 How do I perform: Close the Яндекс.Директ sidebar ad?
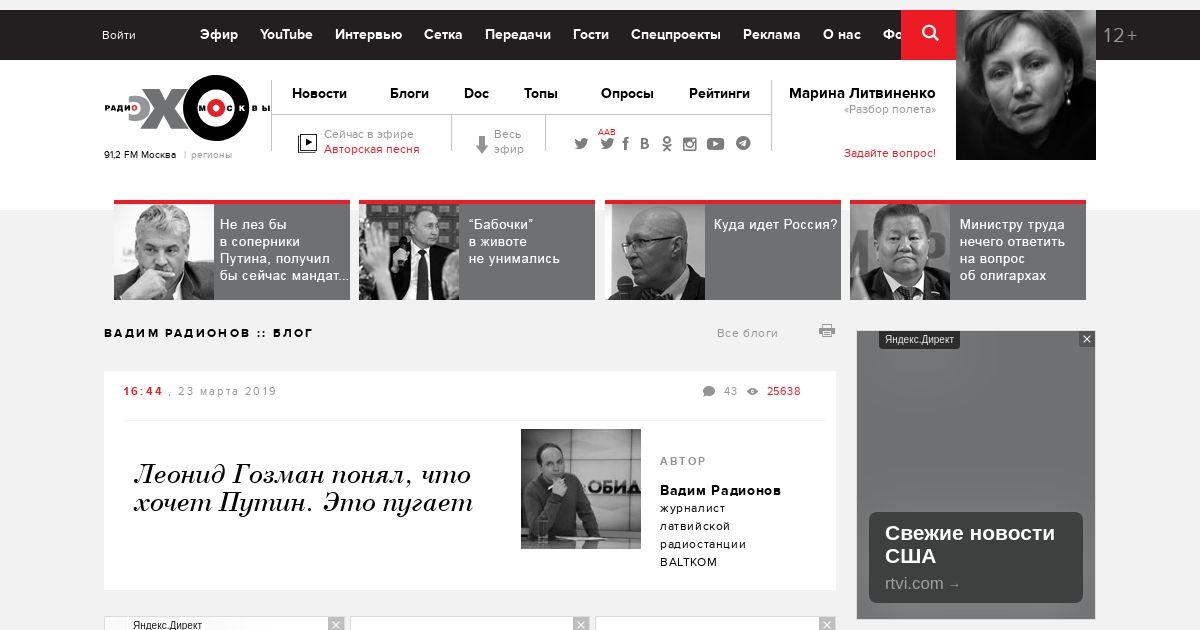coord(1087,339)
